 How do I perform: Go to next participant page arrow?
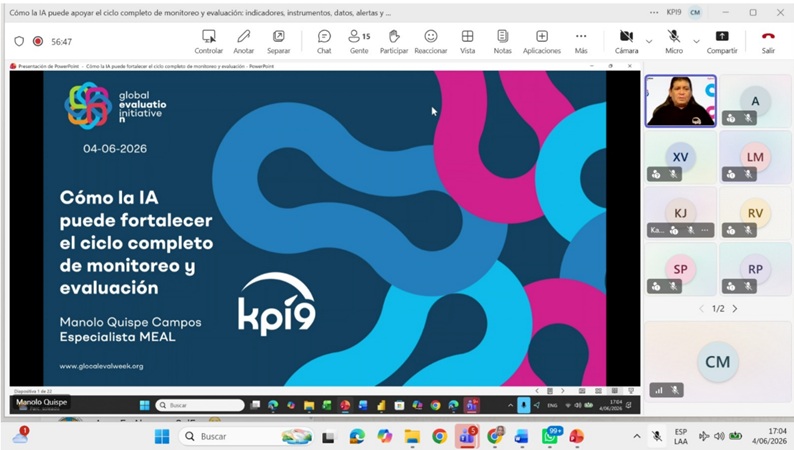735,308
